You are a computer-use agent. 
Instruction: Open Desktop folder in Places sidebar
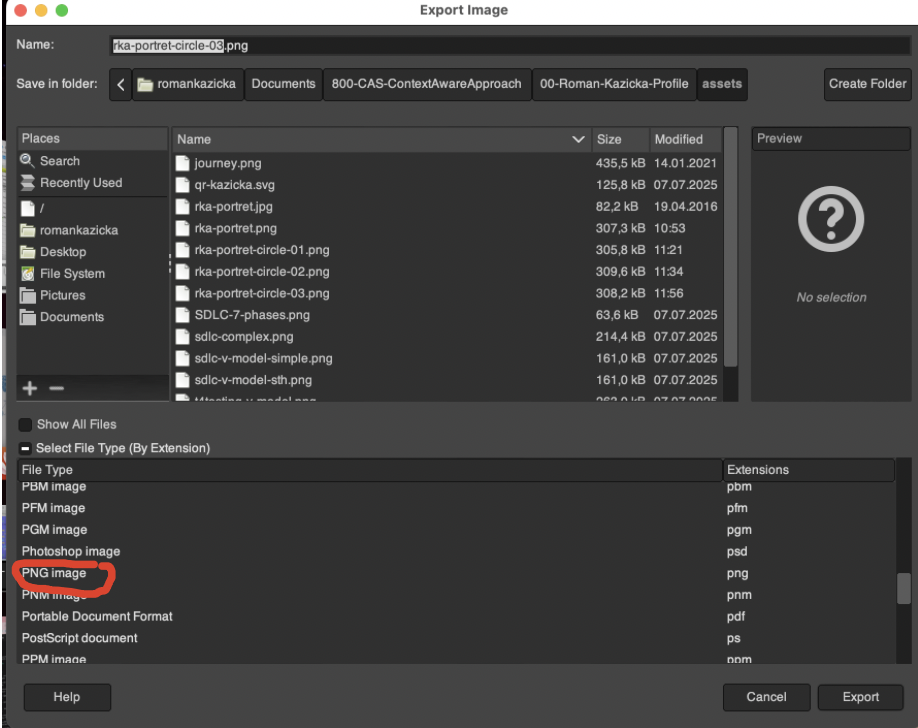pyautogui.click(x=62, y=252)
